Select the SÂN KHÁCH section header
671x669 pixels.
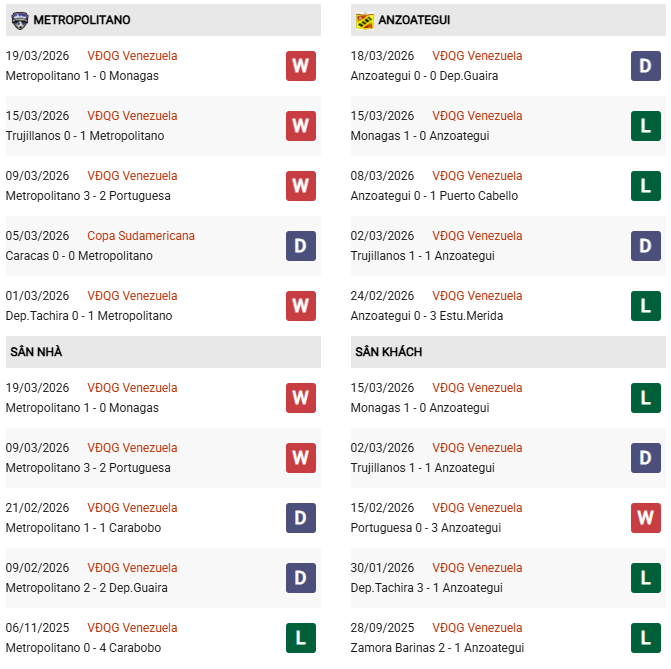[x=388, y=352]
